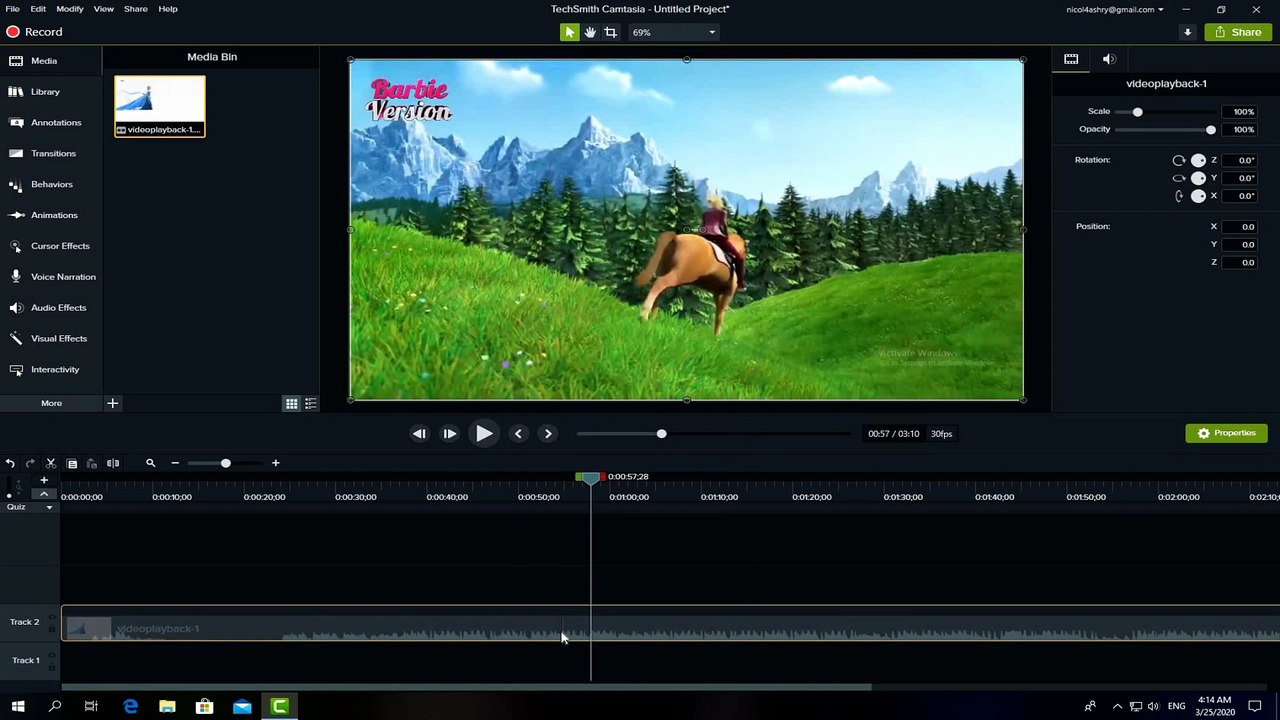Open the Behaviors tab
This screenshot has width=1280, height=720.
pos(51,184)
